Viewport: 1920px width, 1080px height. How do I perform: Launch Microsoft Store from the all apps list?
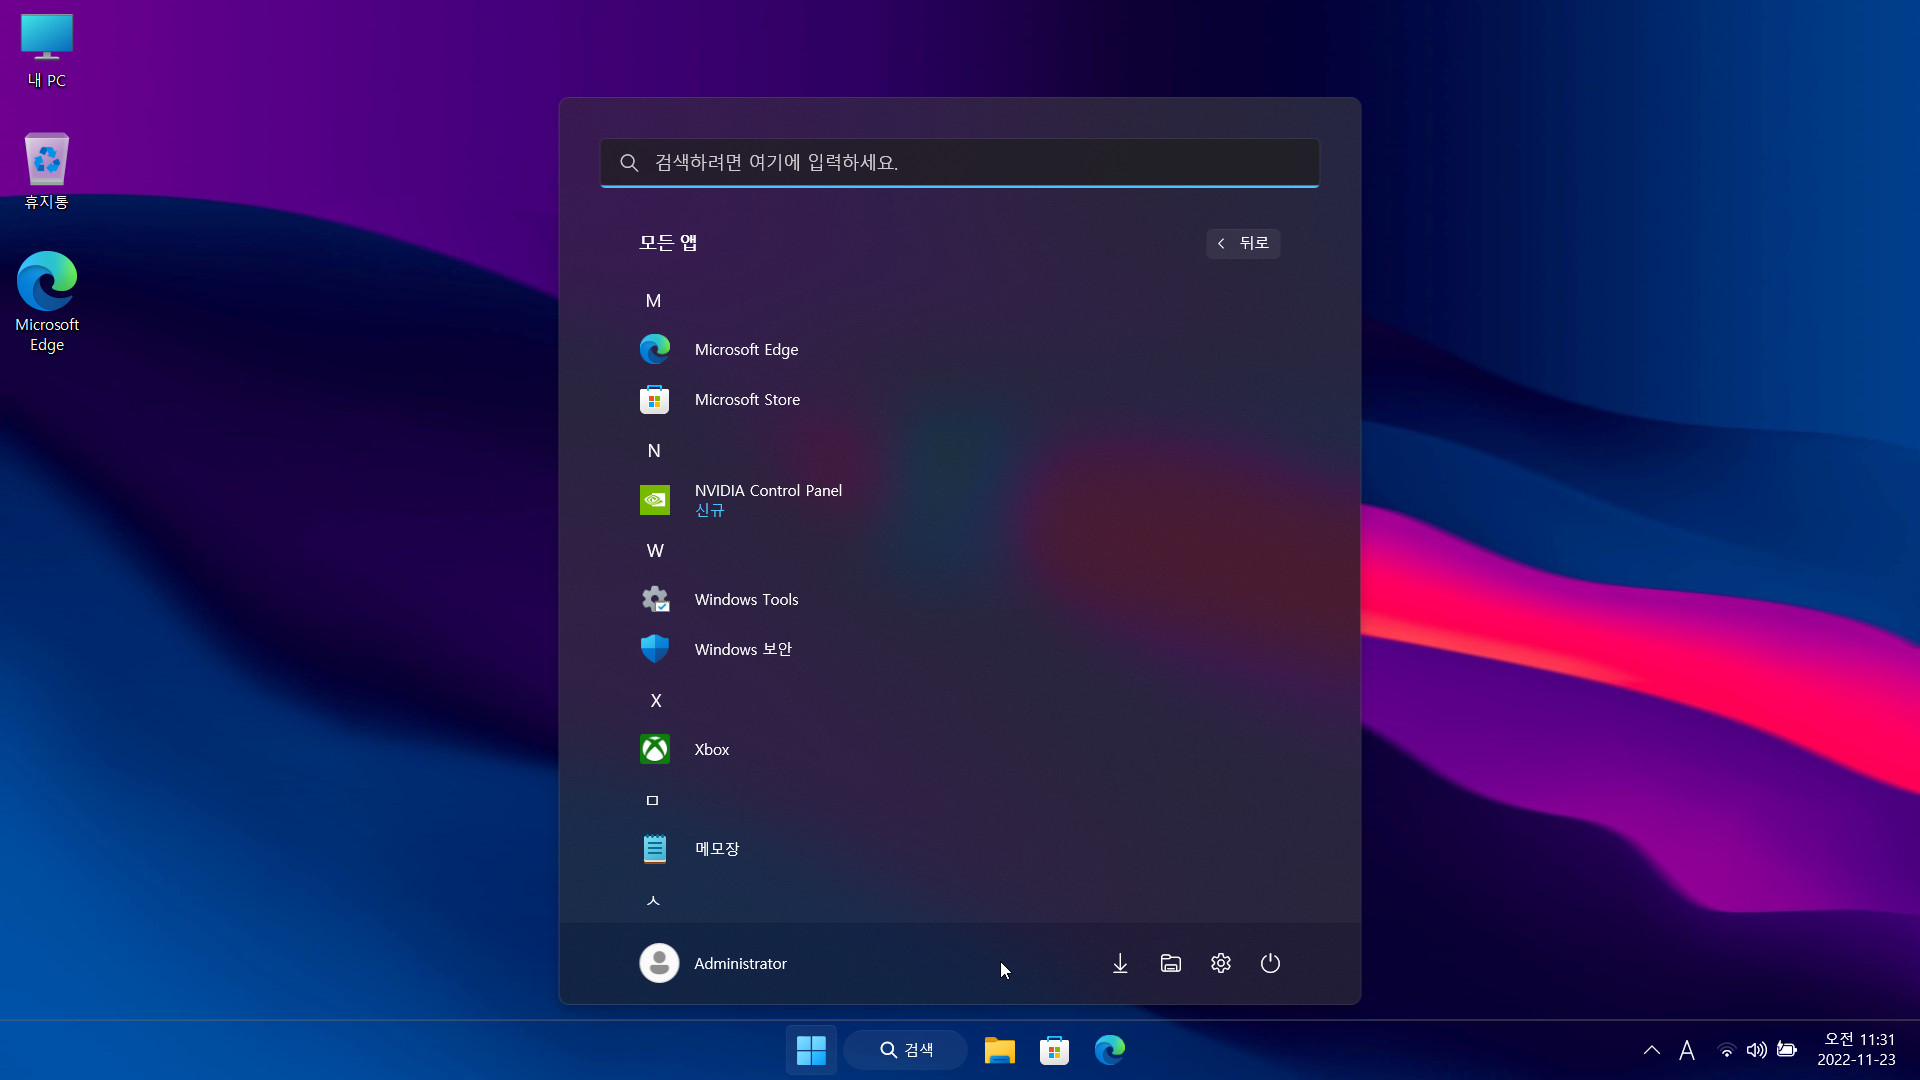[959, 399]
